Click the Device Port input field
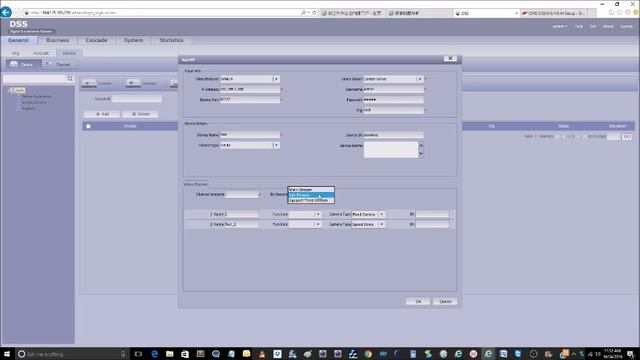This screenshot has height=360, width=640. coord(250,100)
